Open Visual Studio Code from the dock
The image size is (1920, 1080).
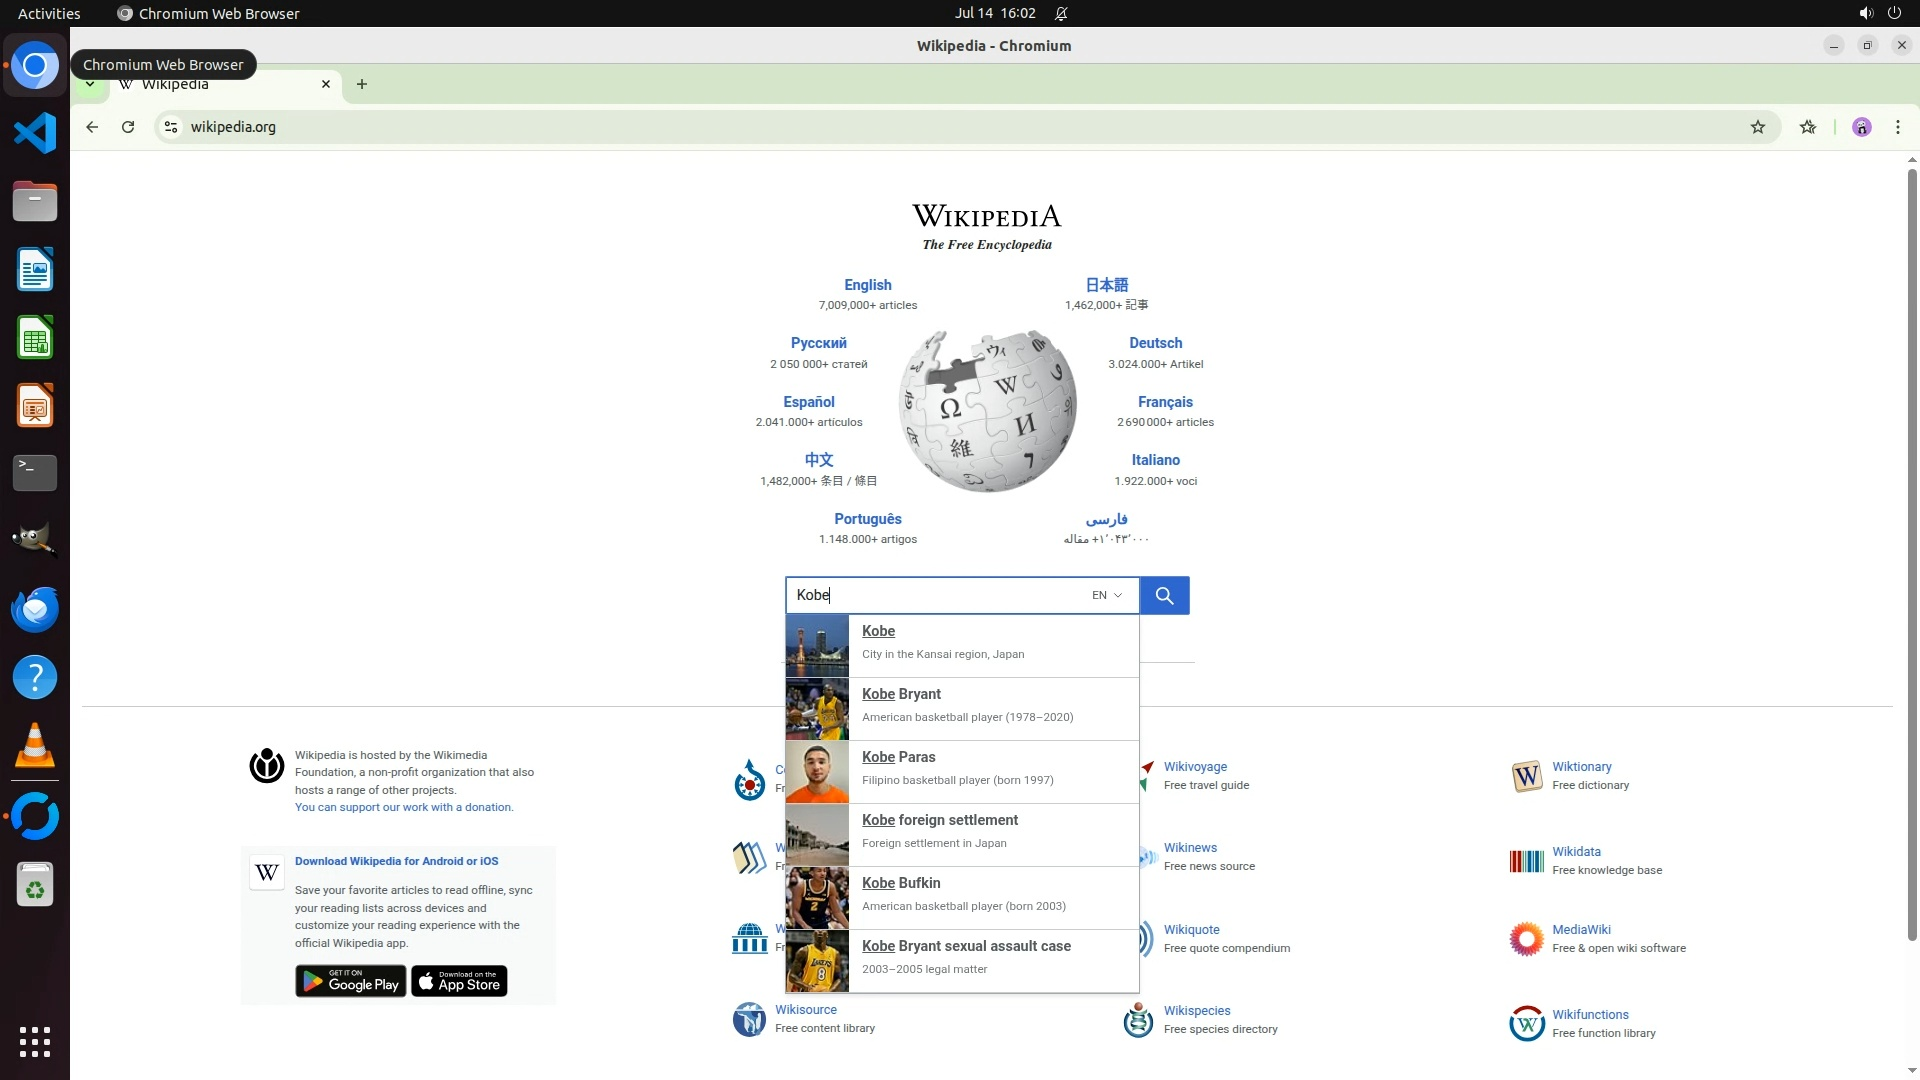click(35, 133)
